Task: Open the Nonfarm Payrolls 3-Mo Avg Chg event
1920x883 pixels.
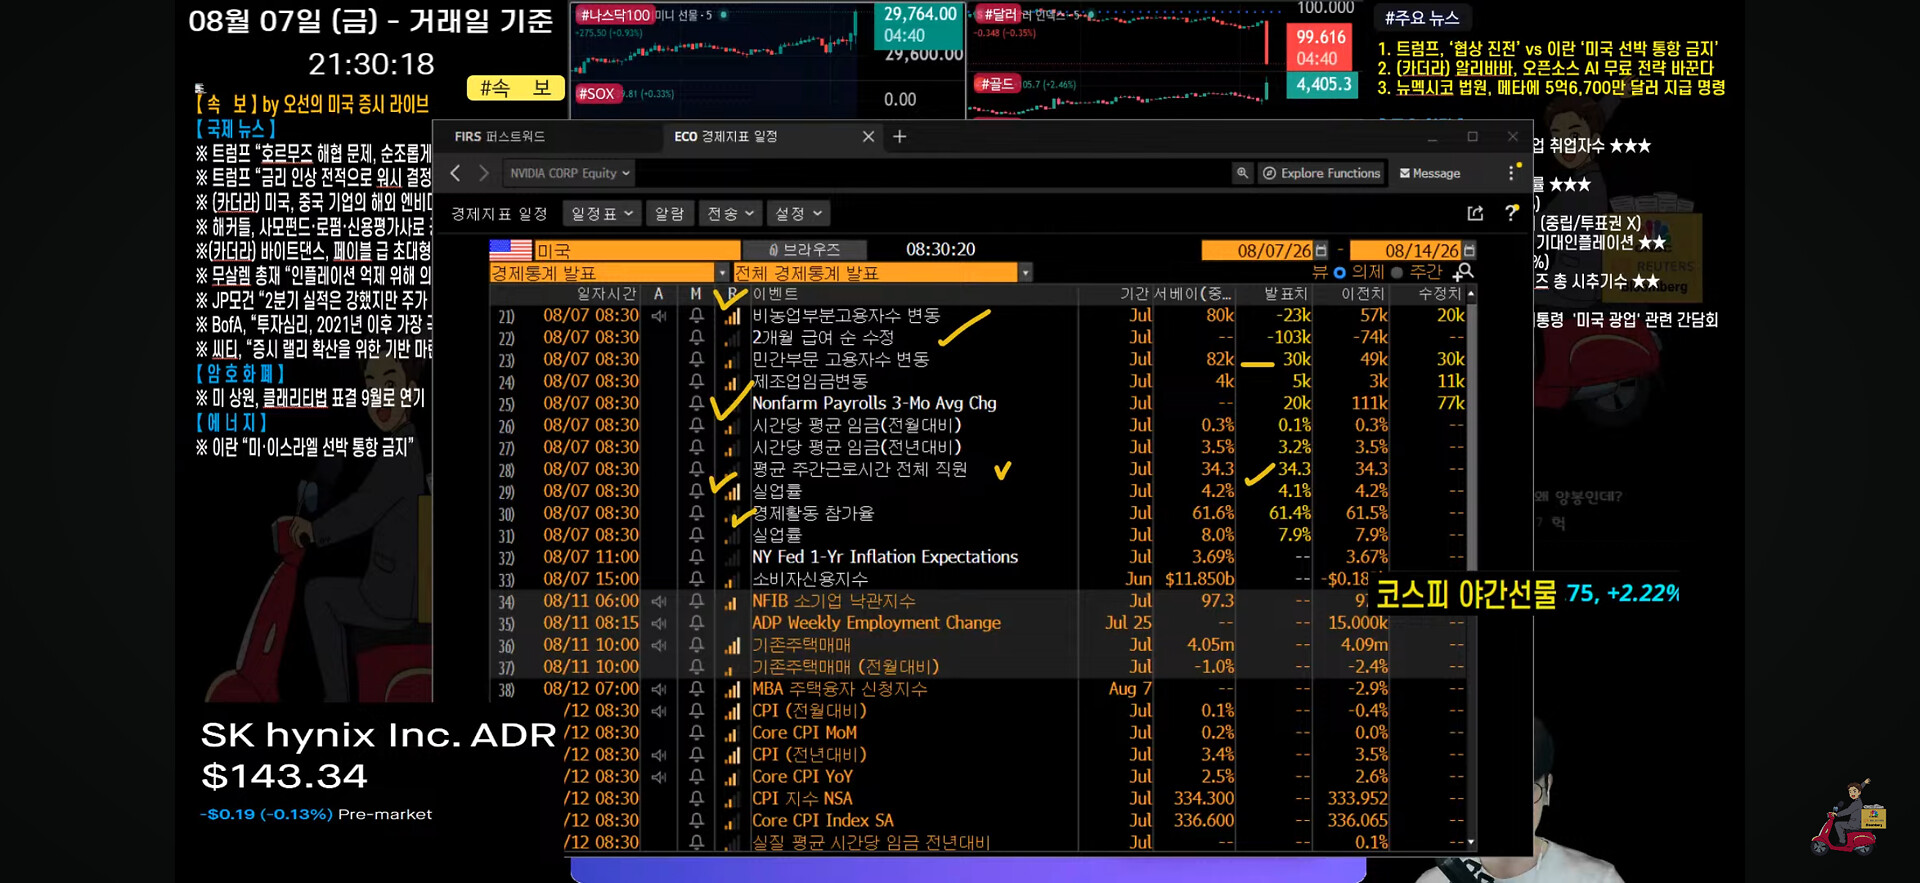Action: (x=874, y=403)
